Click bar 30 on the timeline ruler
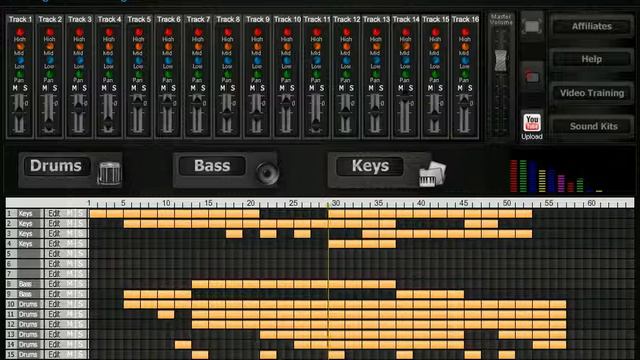Image resolution: width=640 pixels, height=360 pixels. point(336,203)
